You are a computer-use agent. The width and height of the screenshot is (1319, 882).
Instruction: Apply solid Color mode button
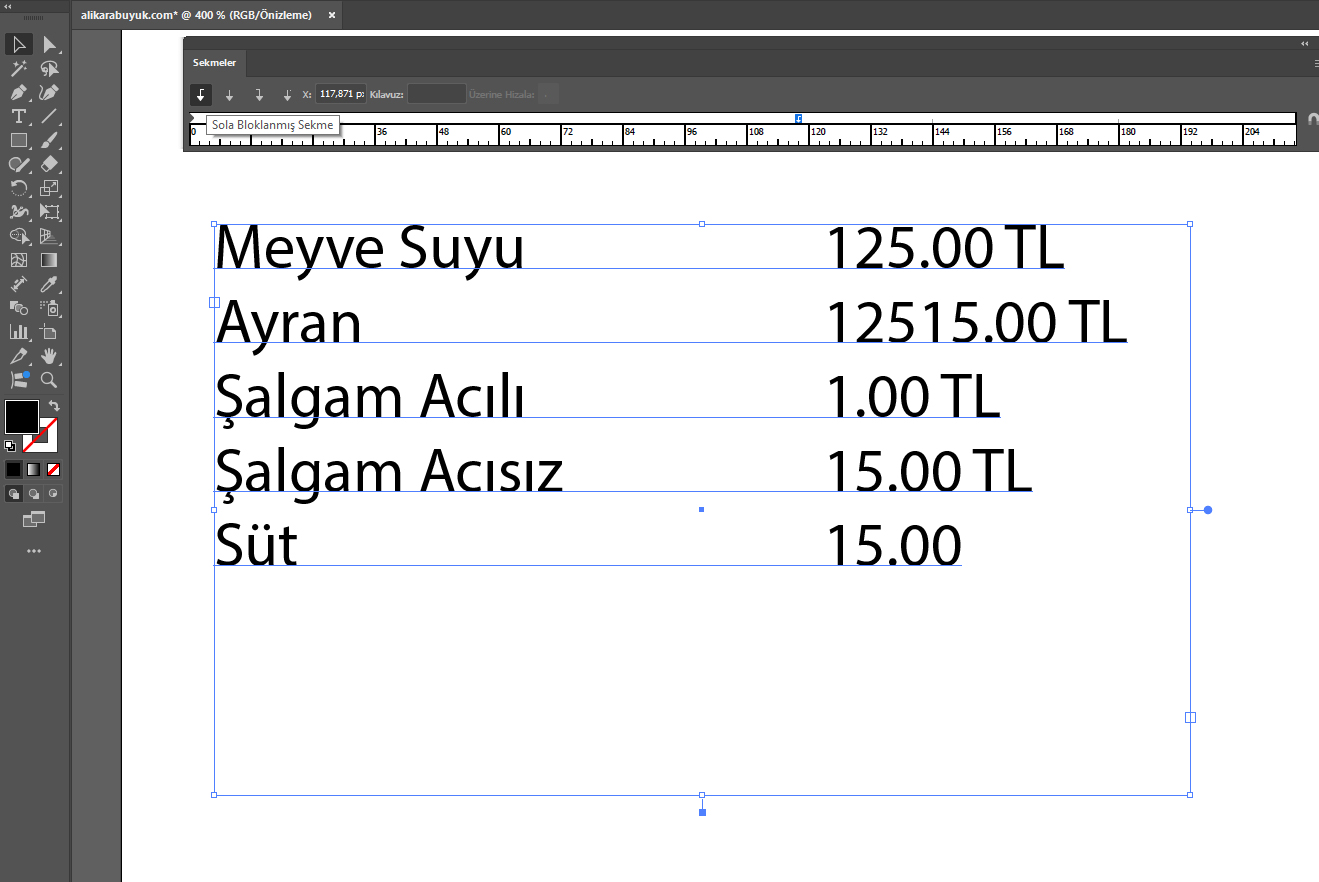[x=14, y=469]
